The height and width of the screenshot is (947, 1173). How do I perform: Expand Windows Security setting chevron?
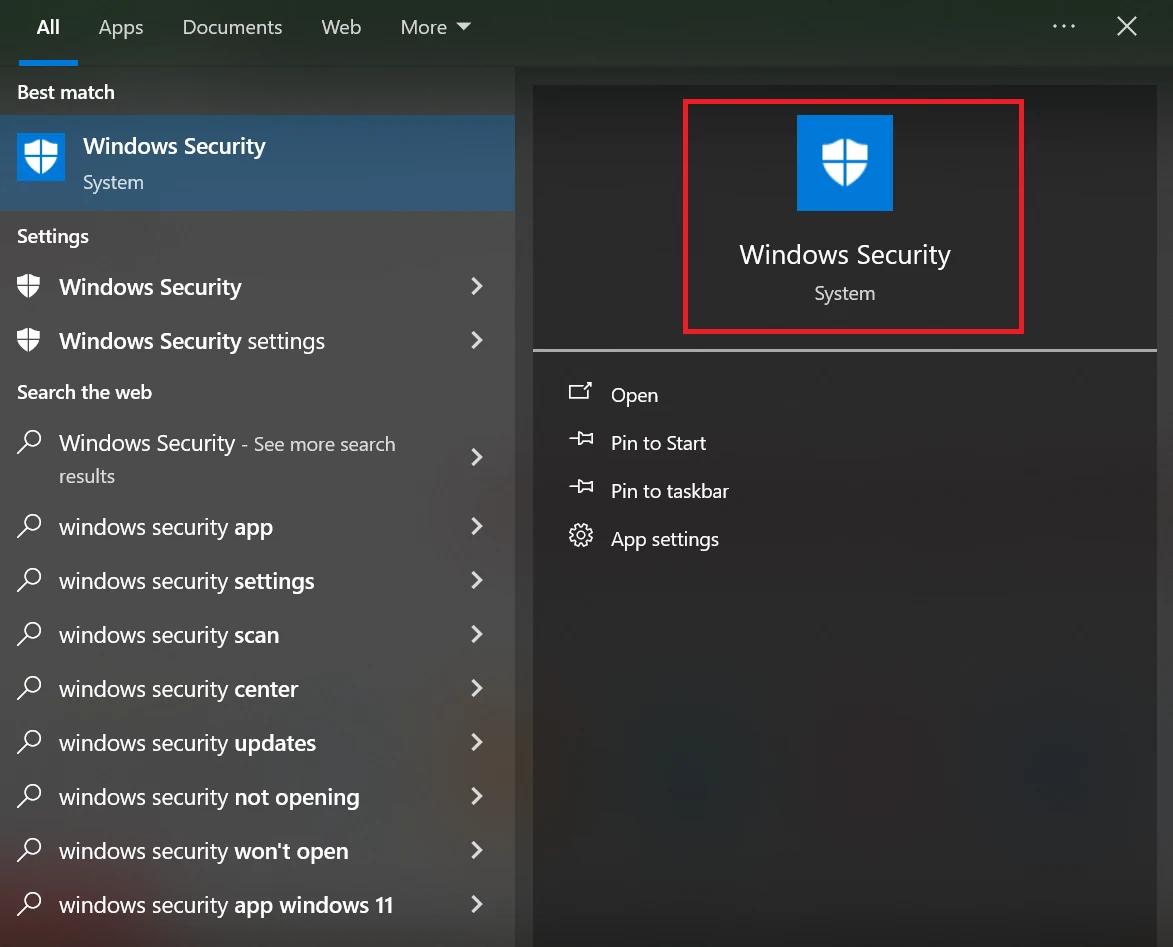[477, 286]
